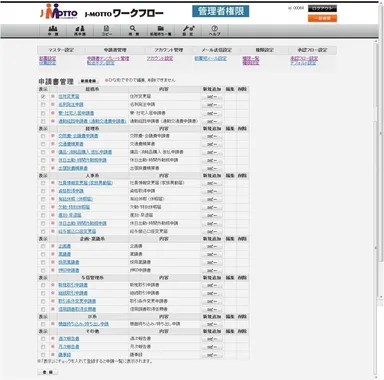384x380 pixels.
Task: Click the J-MOTTO logo
Action: (59, 11)
